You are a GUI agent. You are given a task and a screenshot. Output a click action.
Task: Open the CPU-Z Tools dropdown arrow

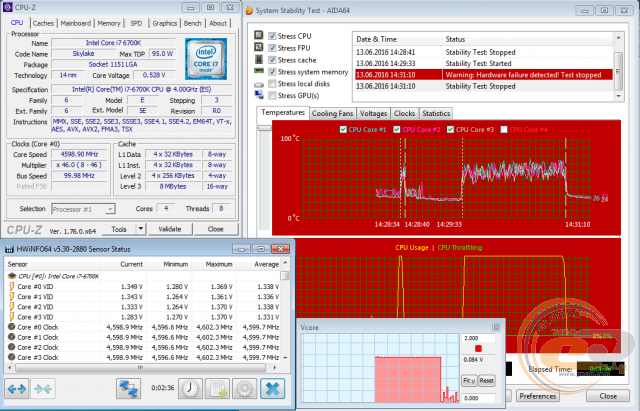click(x=140, y=229)
